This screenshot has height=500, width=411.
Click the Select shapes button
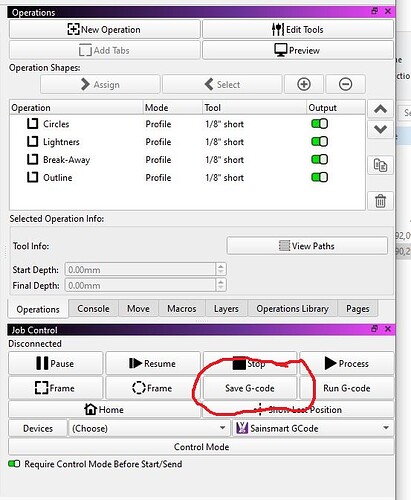tap(222, 84)
